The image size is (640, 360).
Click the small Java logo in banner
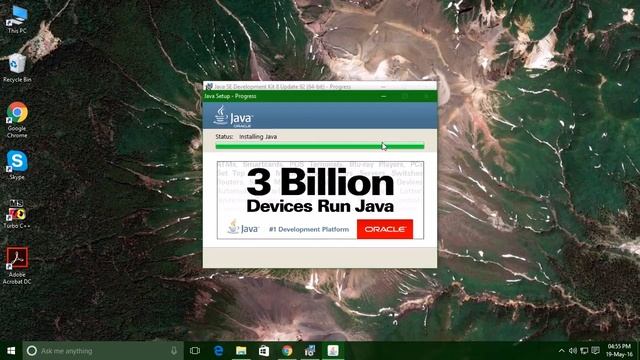tap(243, 227)
